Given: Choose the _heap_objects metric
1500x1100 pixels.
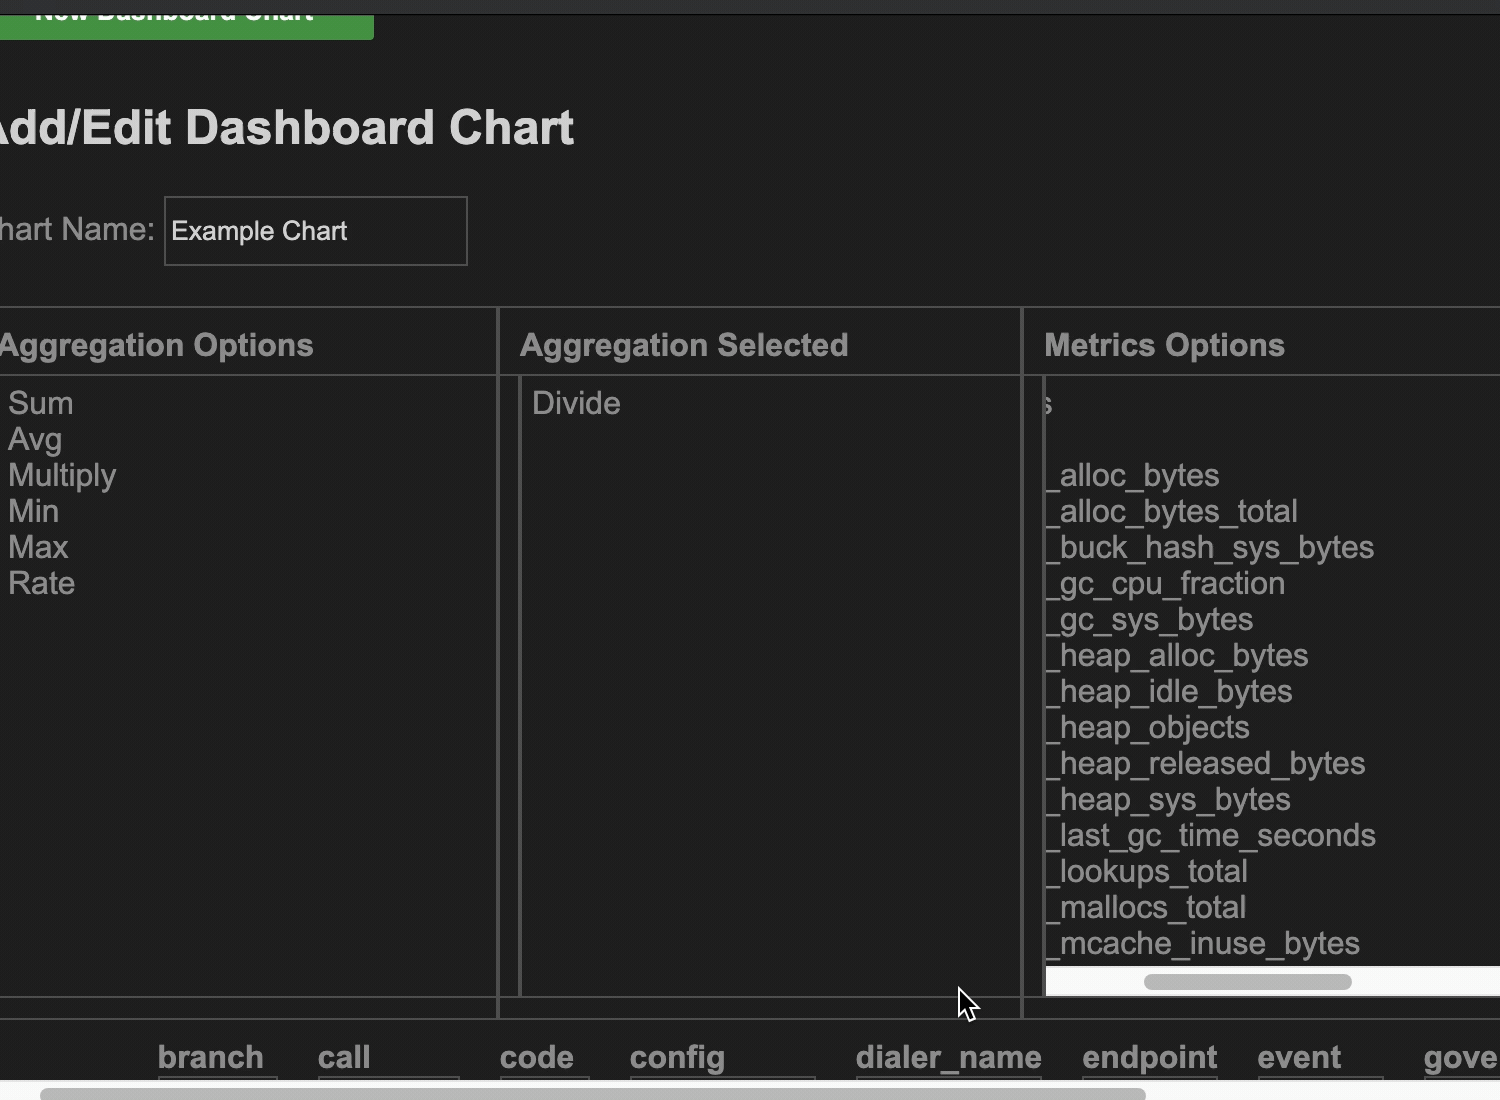Looking at the screenshot, I should click(1148, 727).
